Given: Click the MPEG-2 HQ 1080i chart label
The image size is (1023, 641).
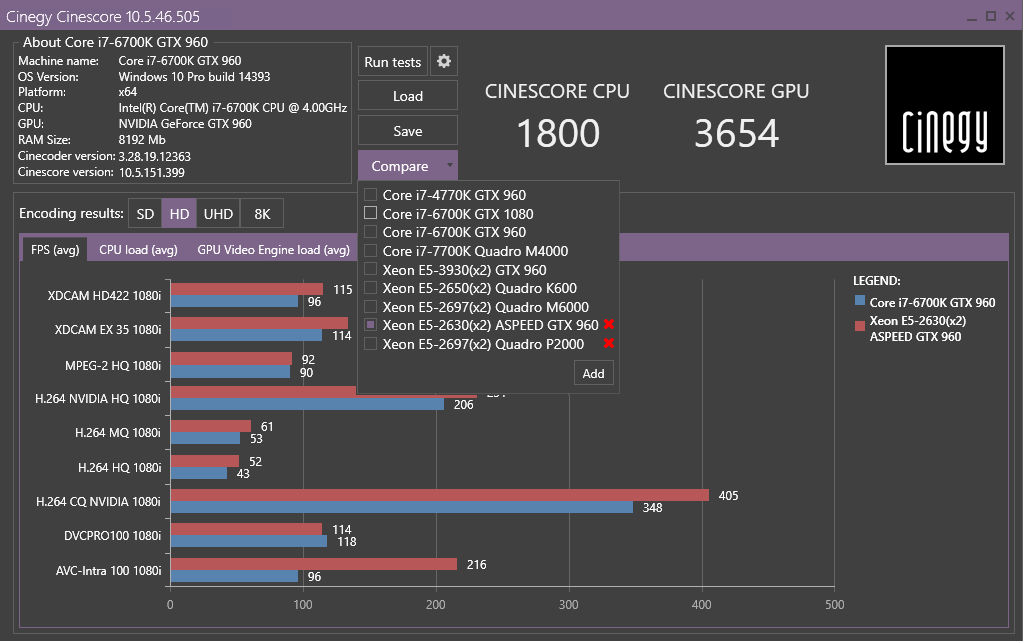Looking at the screenshot, I should [x=113, y=366].
